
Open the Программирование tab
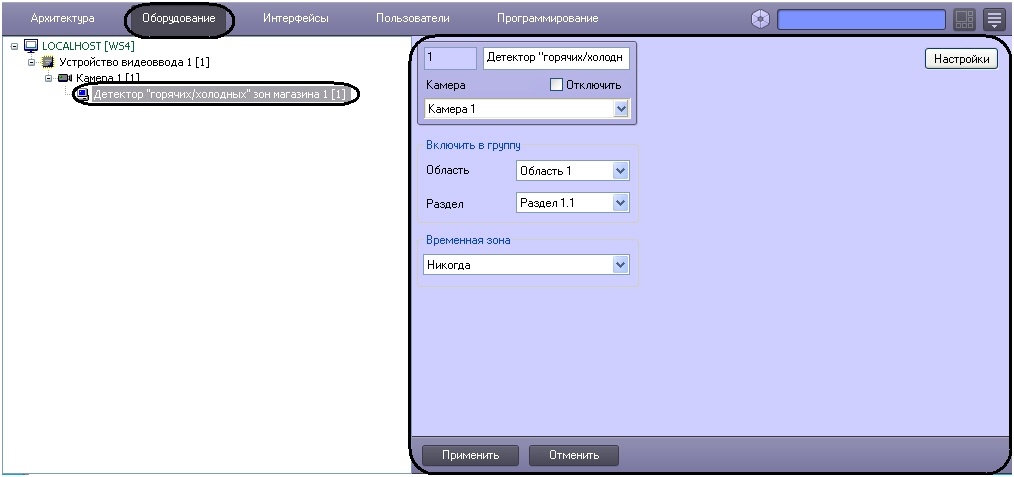pos(547,19)
